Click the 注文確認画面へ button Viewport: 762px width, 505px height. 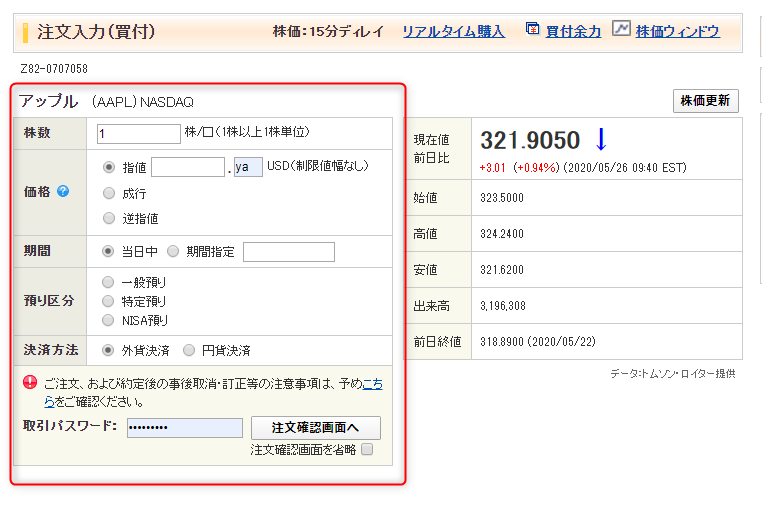[x=316, y=428]
